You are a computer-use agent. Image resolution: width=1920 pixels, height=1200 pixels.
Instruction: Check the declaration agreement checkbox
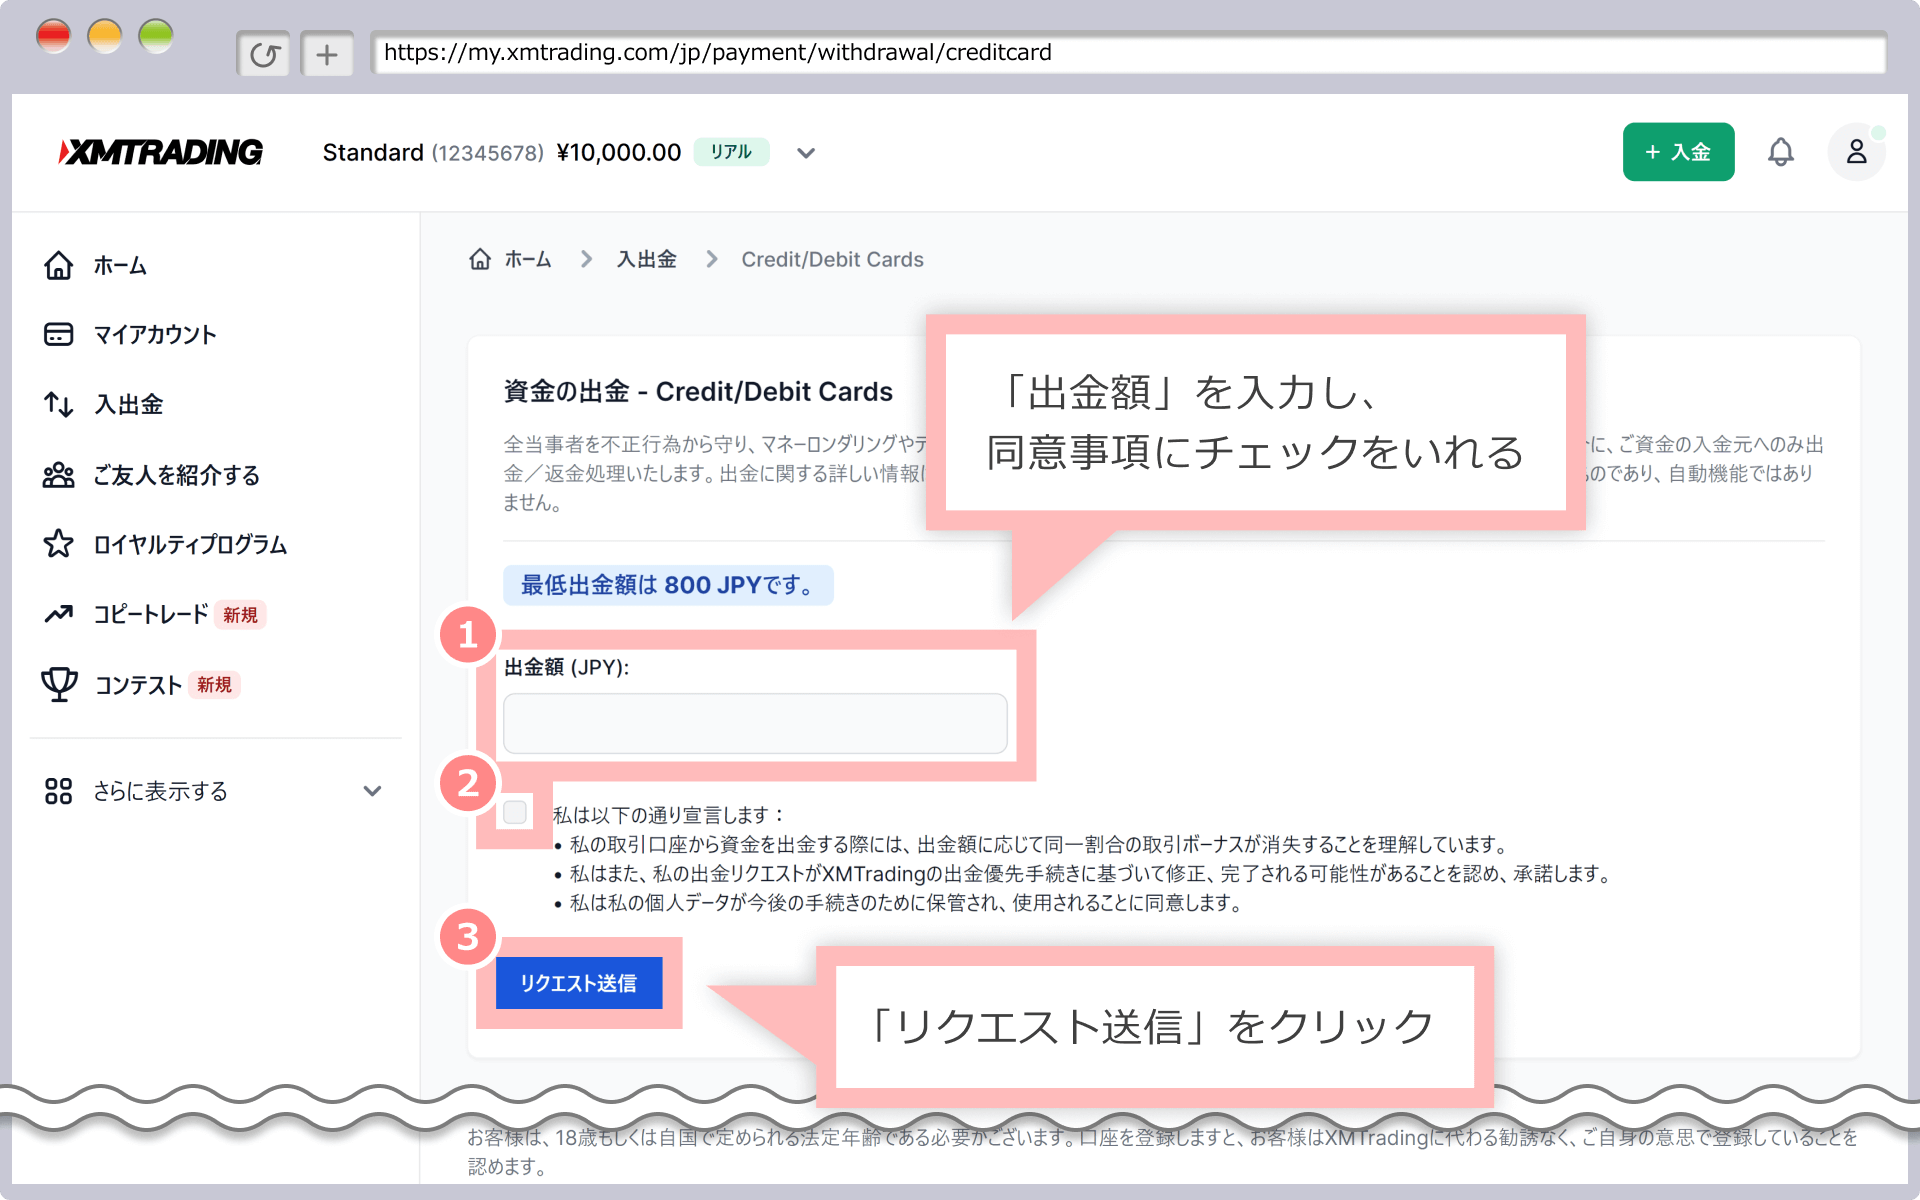(x=515, y=812)
